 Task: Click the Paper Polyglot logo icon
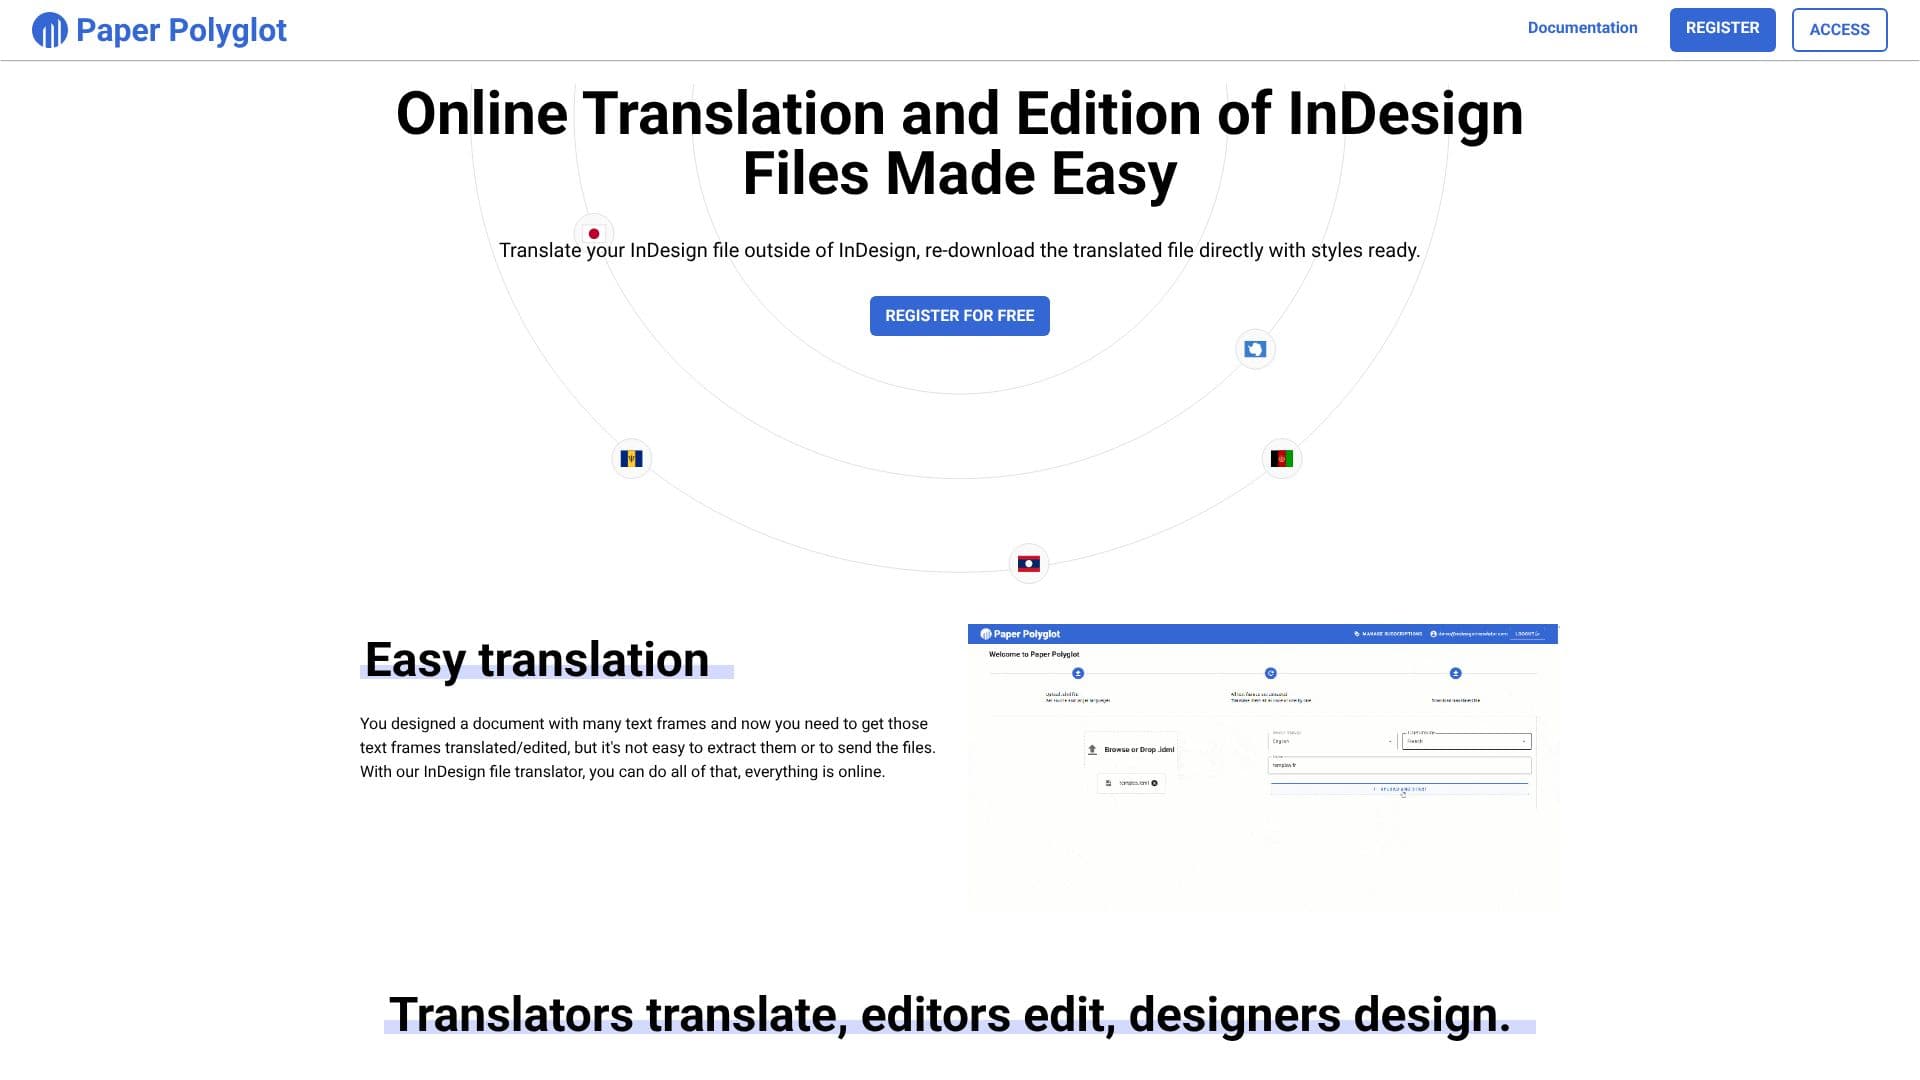(50, 30)
